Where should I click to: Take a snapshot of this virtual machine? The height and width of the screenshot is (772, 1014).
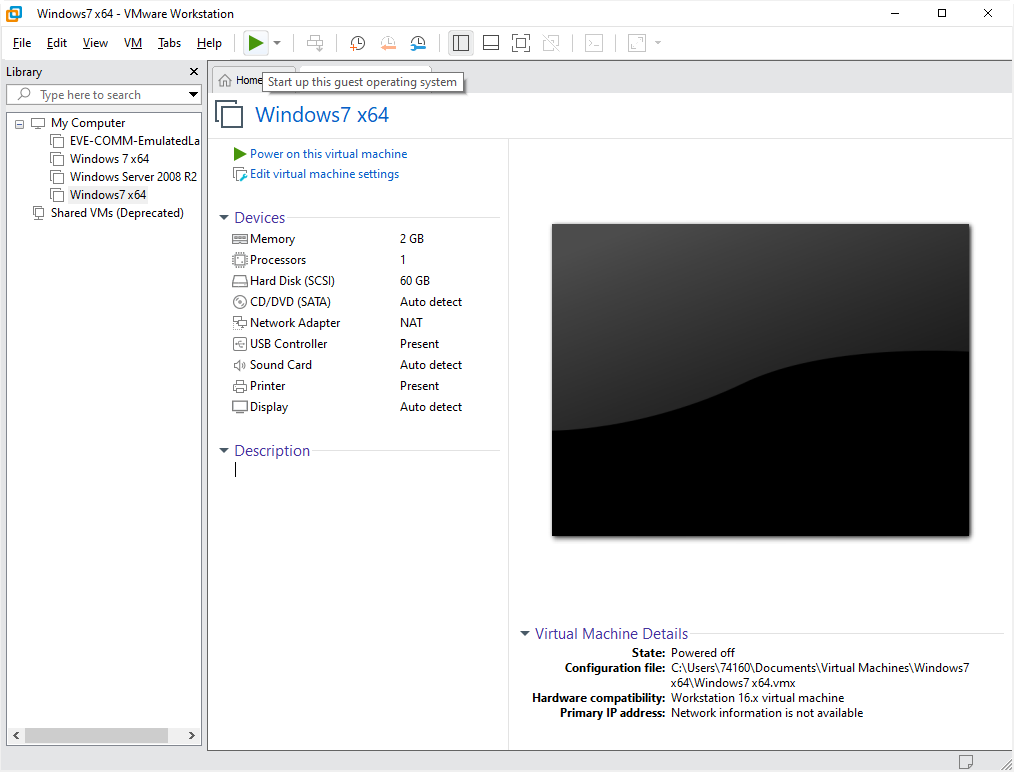click(x=357, y=43)
